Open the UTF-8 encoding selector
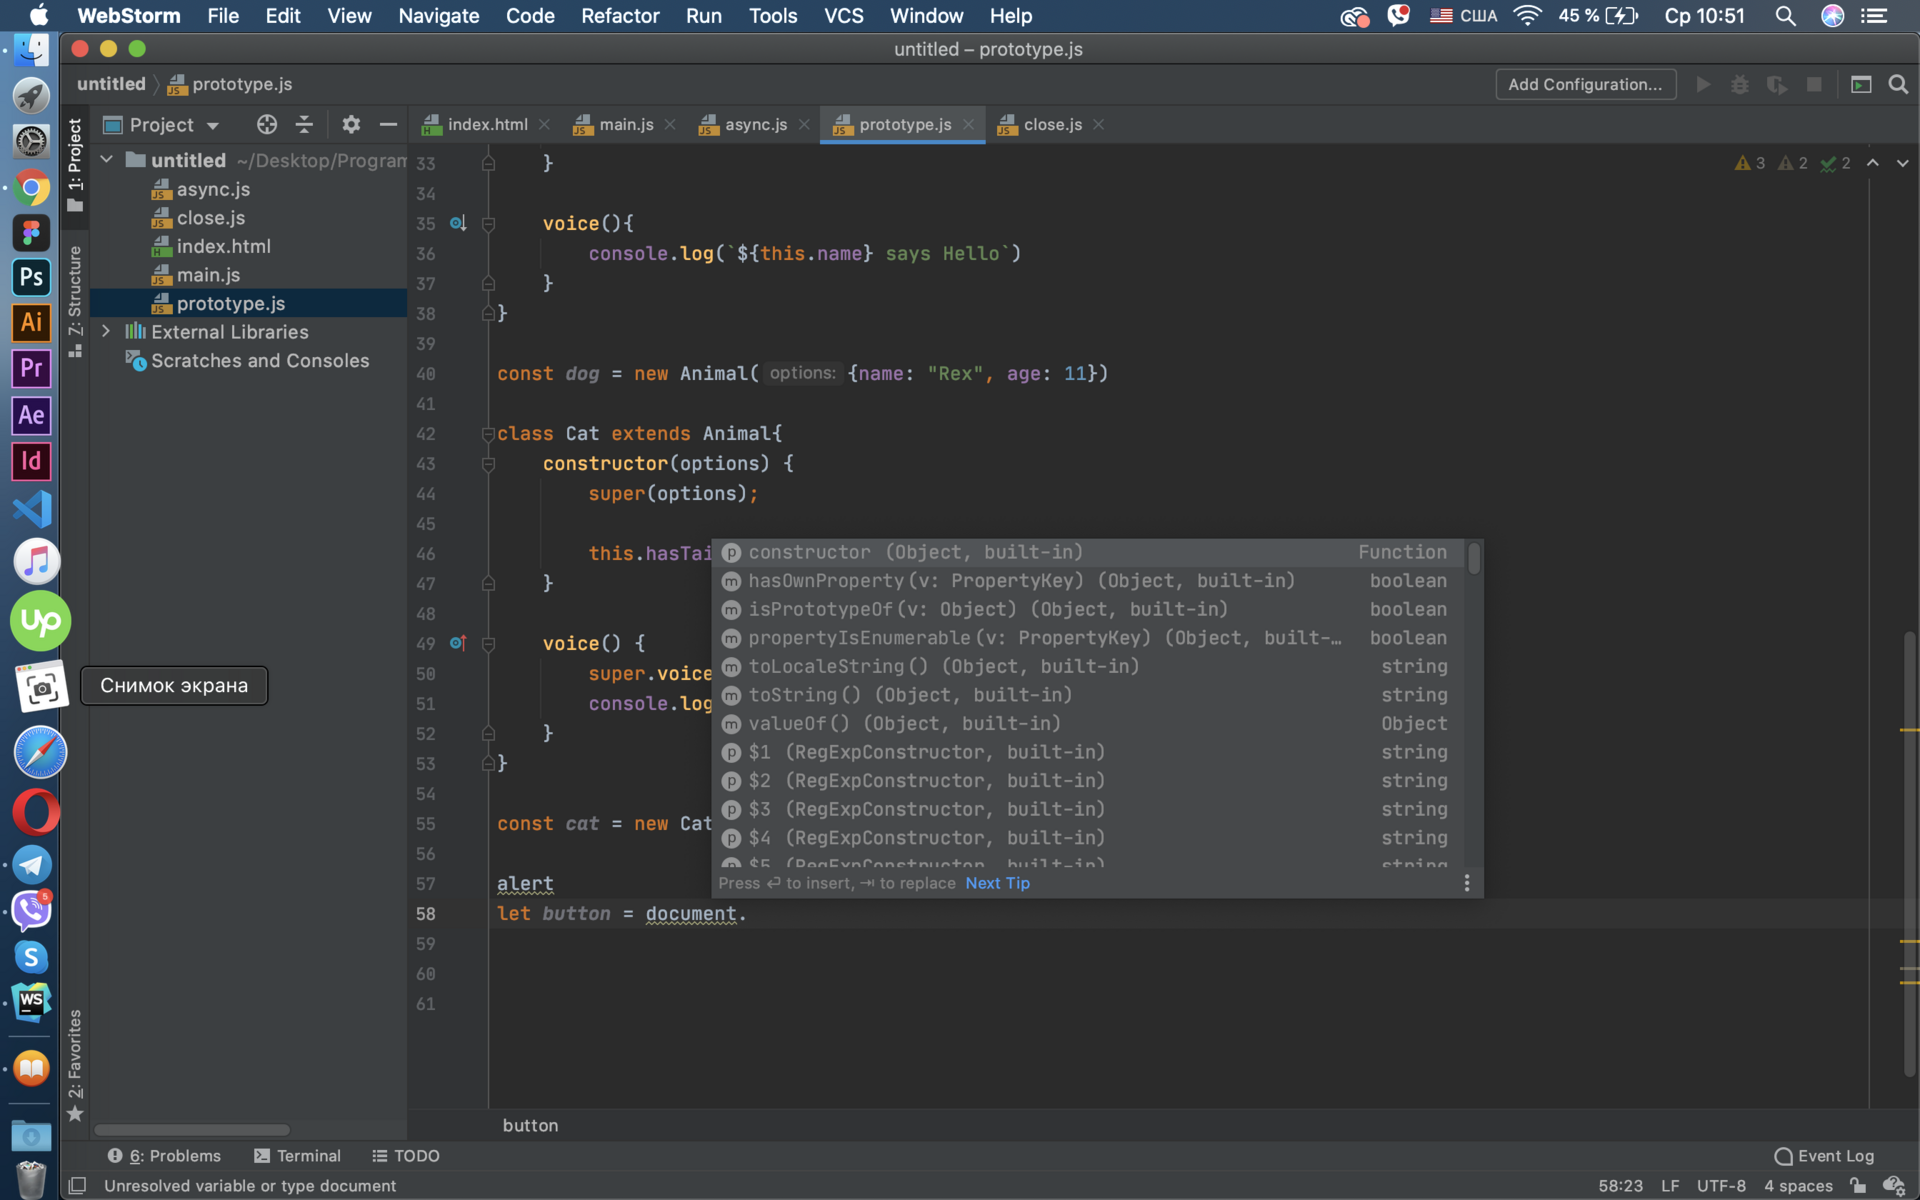Screen dimensions: 1920x1200 click(1721, 1186)
